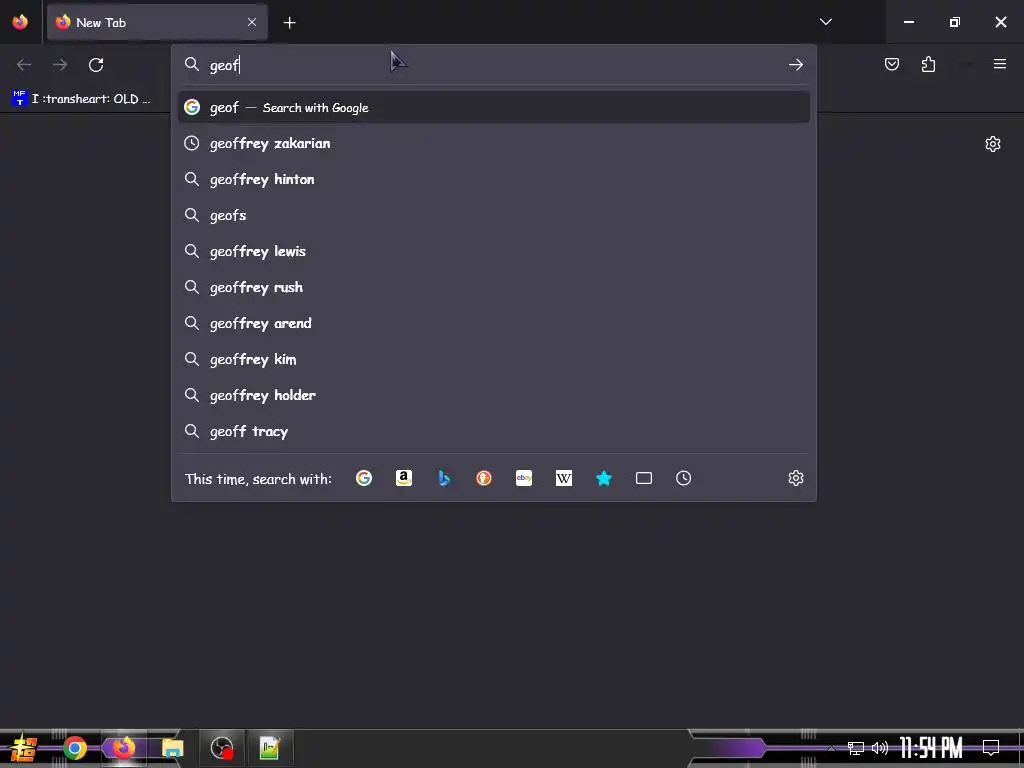Viewport: 1024px width, 768px height.
Task: Select geoffrey zakarian suggestion
Action: click(494, 143)
